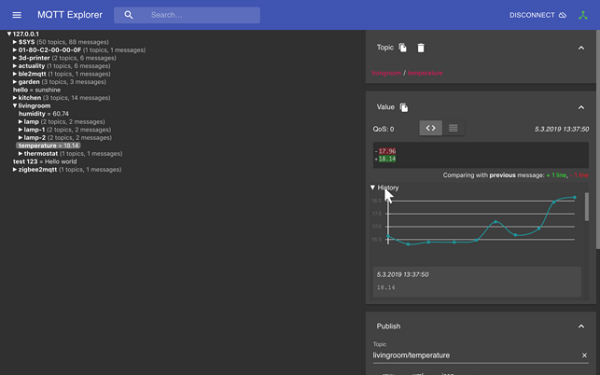Expand the $SYS topic tree

click(x=15, y=42)
